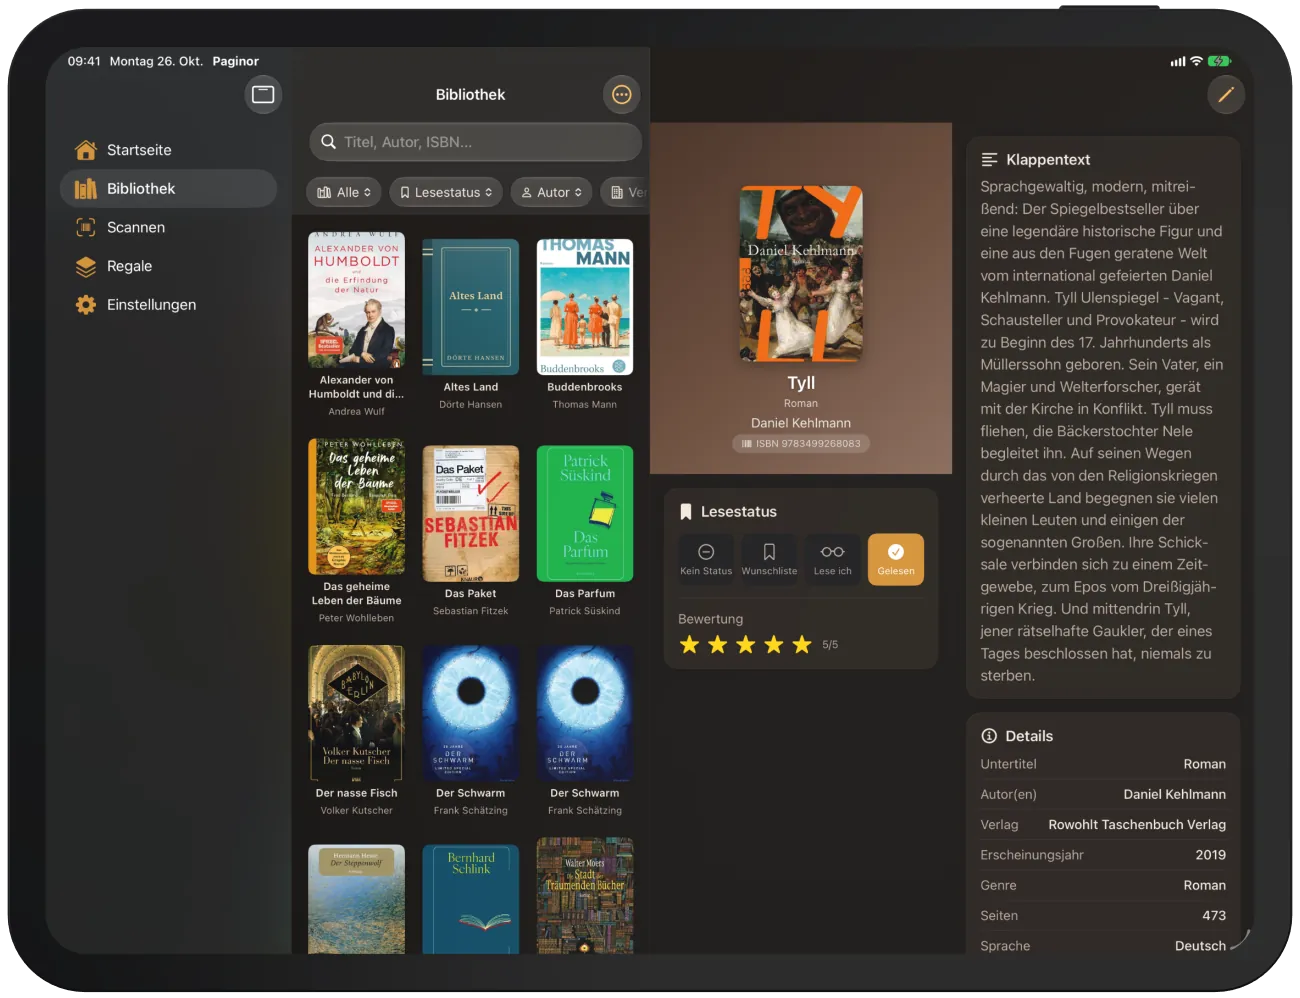Click the Rowohlt Taschenbuch Verlag publisher value
The width and height of the screenshot is (1300, 998).
(1137, 825)
